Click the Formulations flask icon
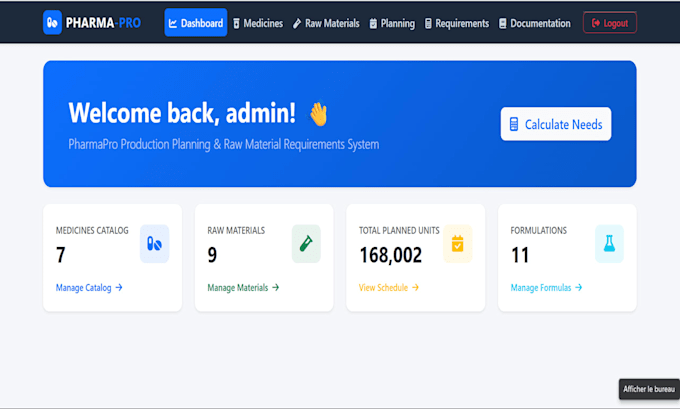Viewport: 680px width, 409px height. pos(609,244)
